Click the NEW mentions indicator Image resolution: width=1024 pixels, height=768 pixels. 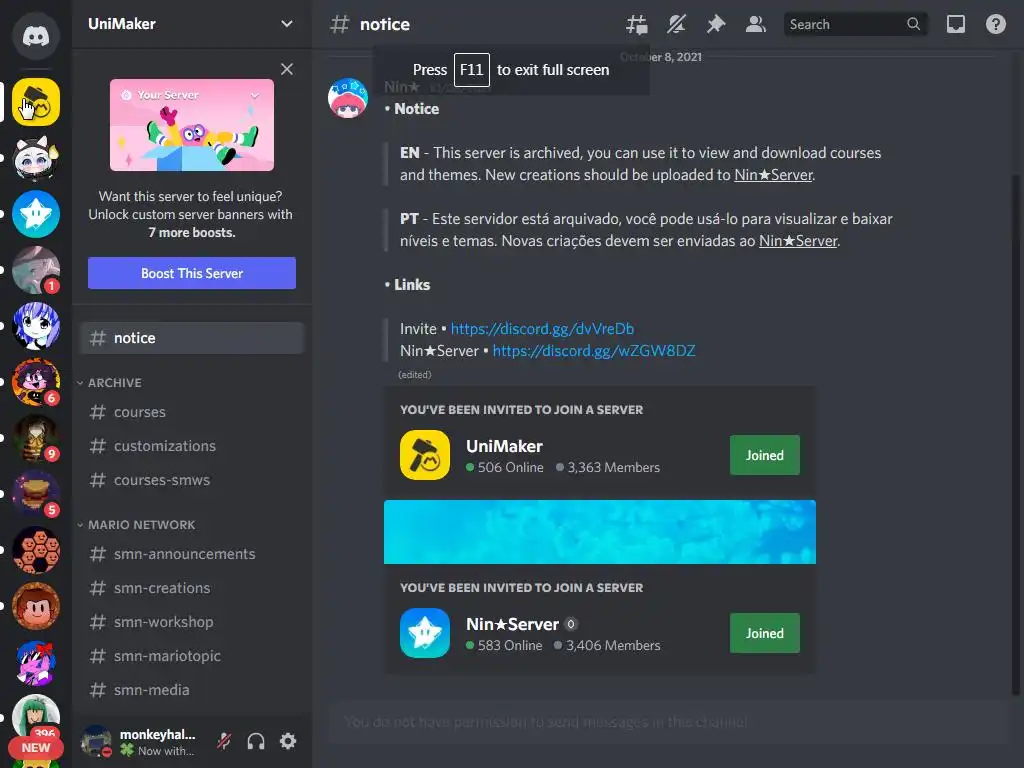pyautogui.click(x=36, y=748)
